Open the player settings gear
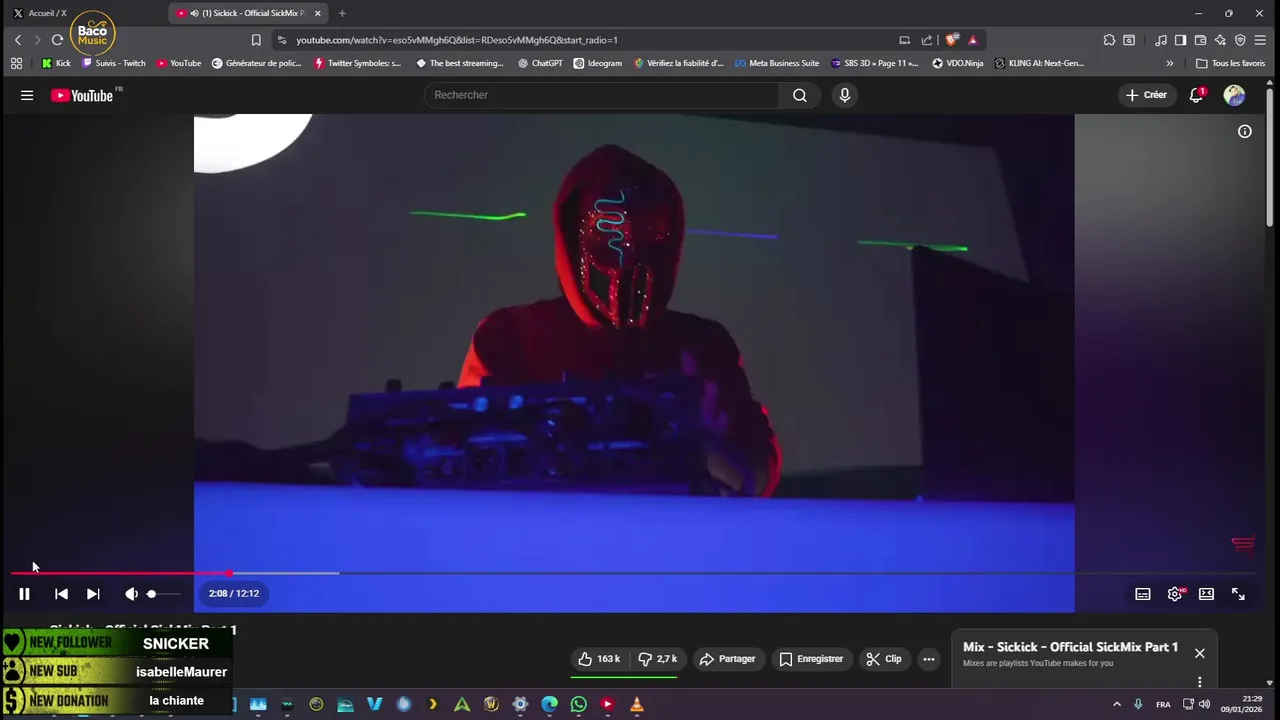This screenshot has width=1280, height=720. tap(1175, 594)
